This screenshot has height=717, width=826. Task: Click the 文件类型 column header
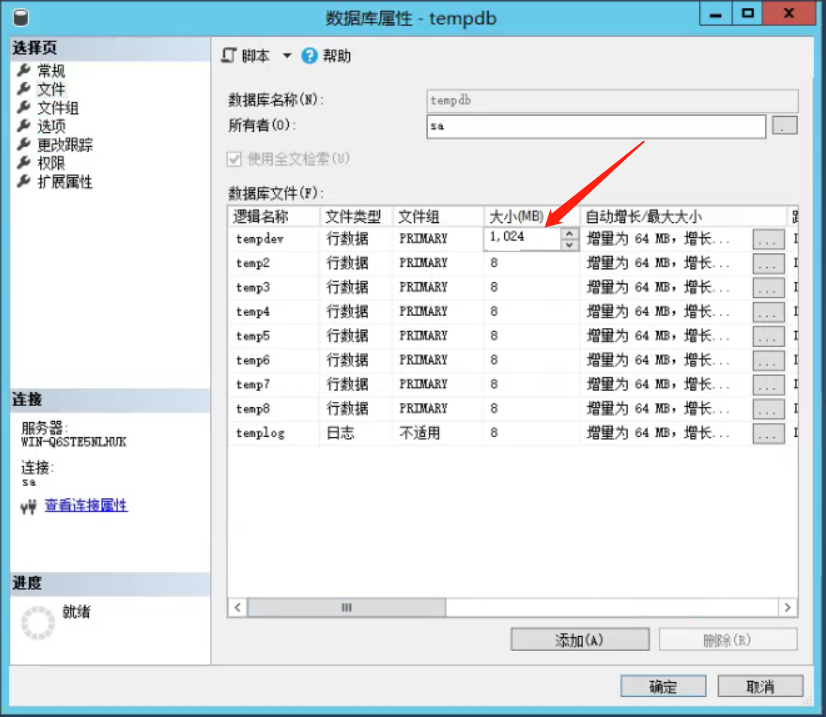click(x=356, y=217)
